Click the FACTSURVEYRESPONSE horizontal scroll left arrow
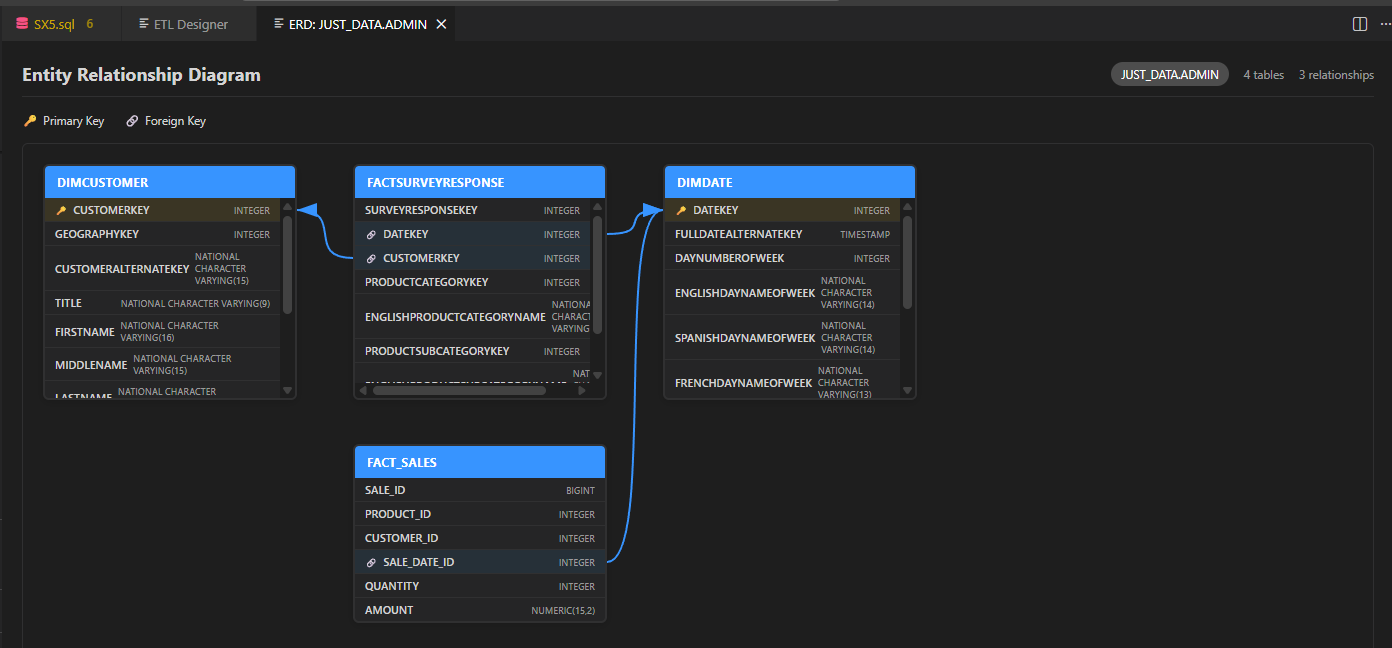Viewport: 1392px width, 648px height. 363,391
